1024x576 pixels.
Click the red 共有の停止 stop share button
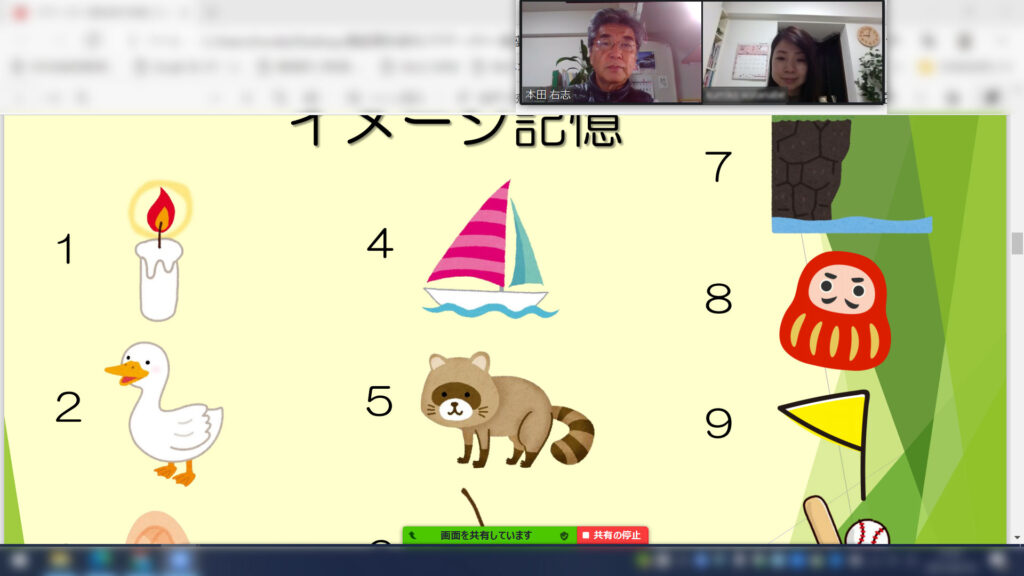(613, 536)
